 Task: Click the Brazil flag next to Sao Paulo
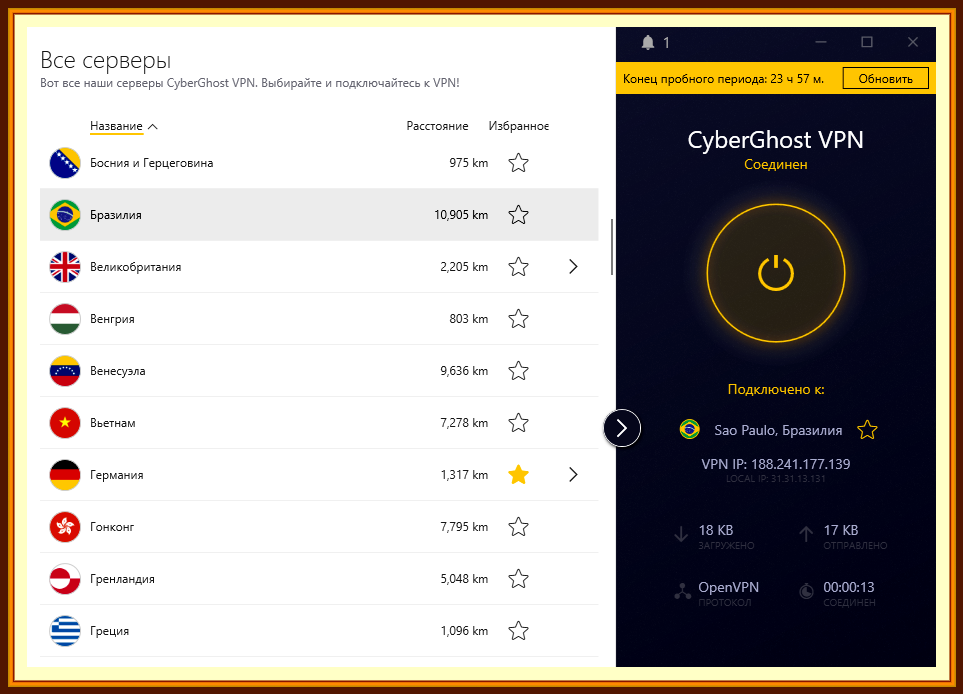click(x=690, y=429)
